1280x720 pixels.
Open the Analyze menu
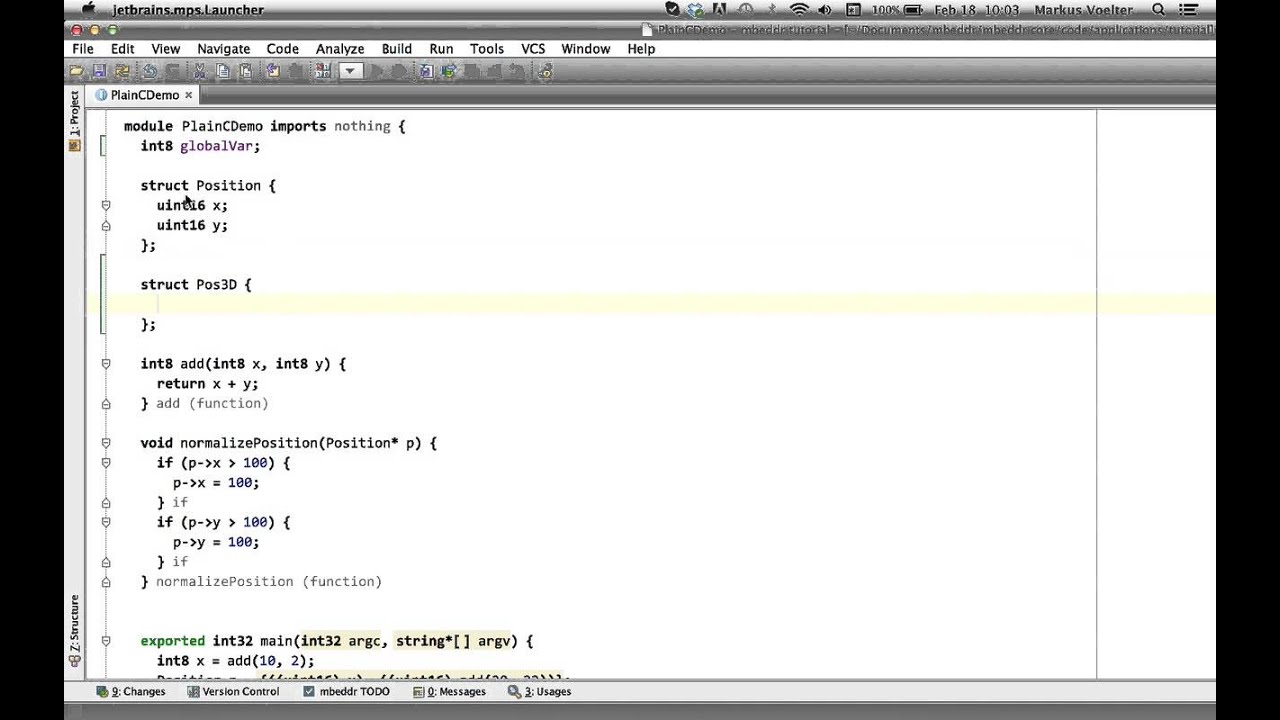point(340,49)
